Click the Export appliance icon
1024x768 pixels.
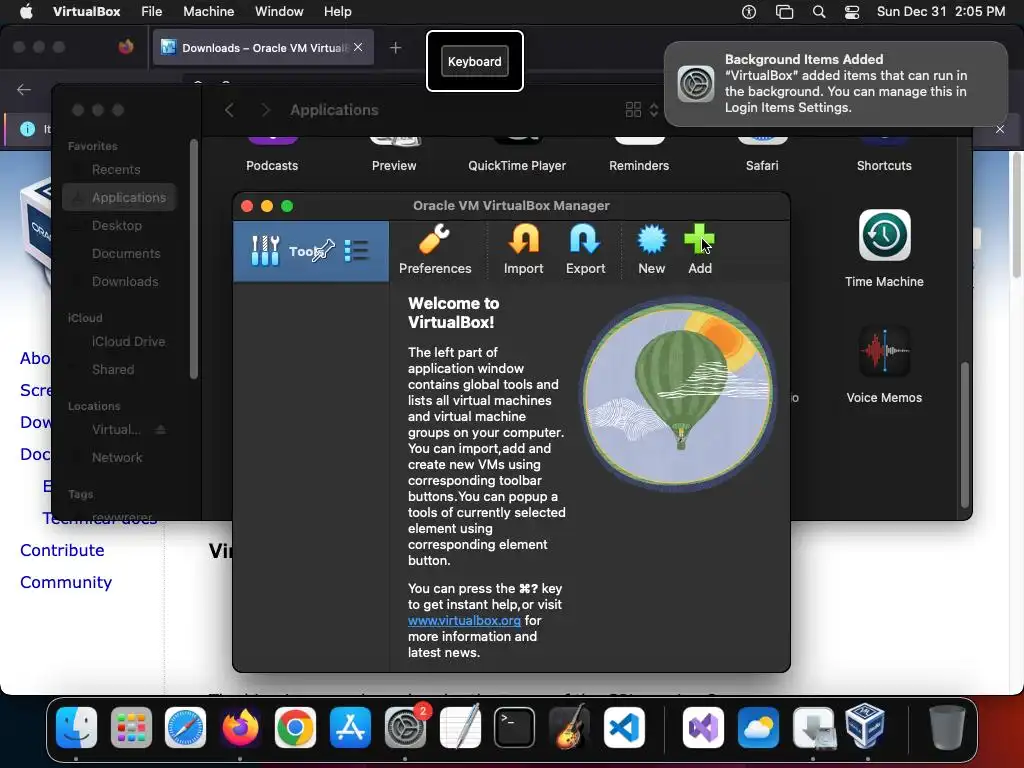[x=585, y=249]
